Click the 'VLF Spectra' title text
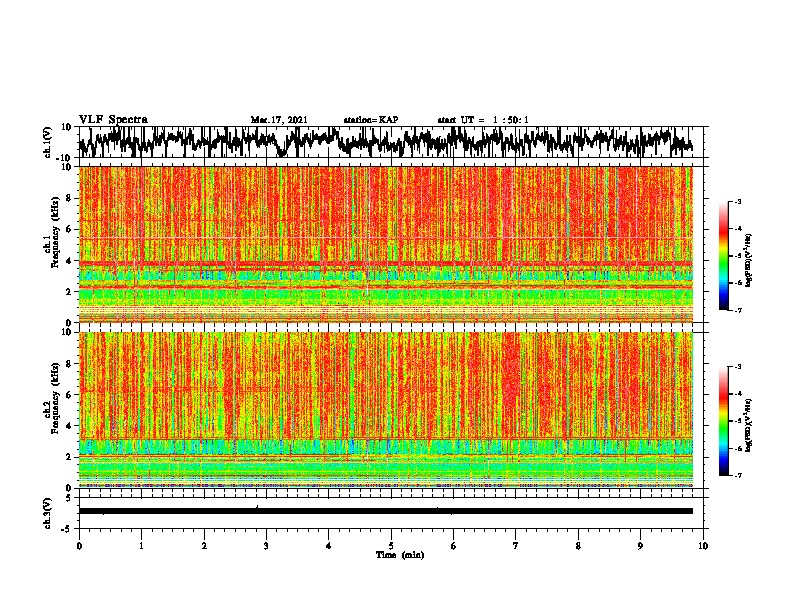The height and width of the screenshot is (612, 792). coord(113,120)
